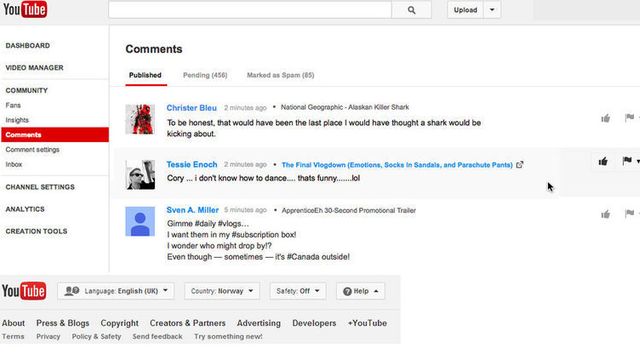The width and height of the screenshot is (640, 360).
Task: Click Send feedback in footer
Action: coord(157,336)
